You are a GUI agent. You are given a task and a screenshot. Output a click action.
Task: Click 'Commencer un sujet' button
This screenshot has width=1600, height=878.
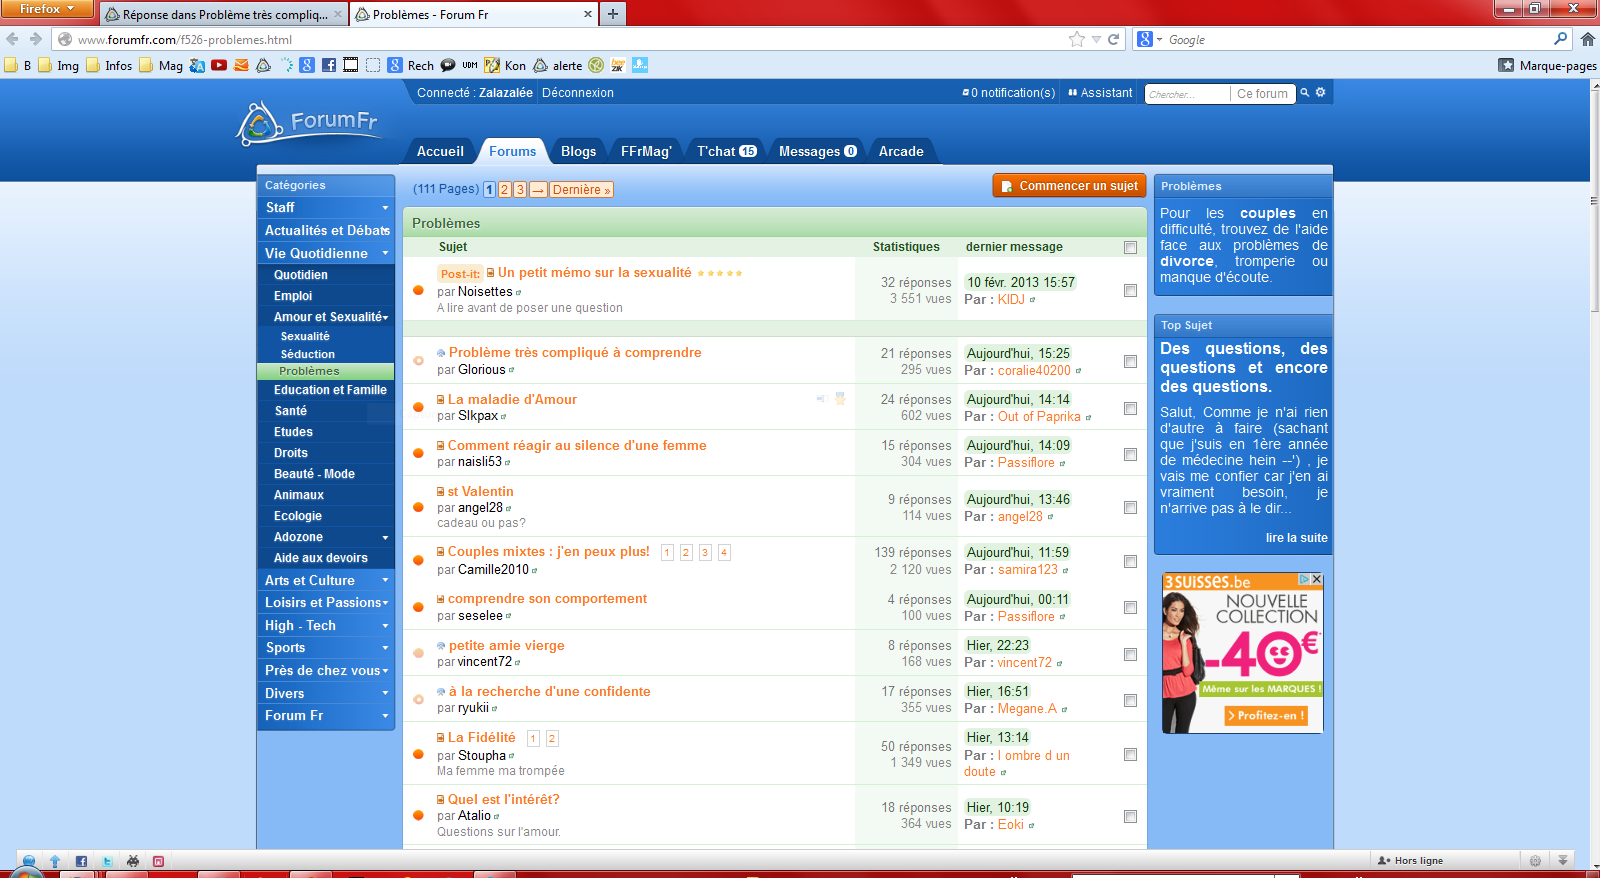pyautogui.click(x=1068, y=186)
